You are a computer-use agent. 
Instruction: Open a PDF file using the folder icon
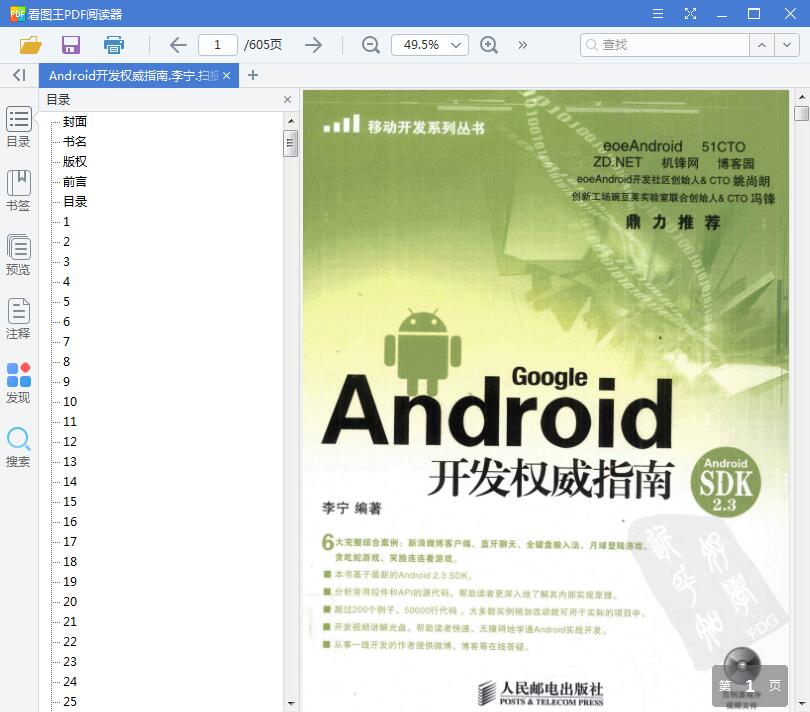[29, 45]
